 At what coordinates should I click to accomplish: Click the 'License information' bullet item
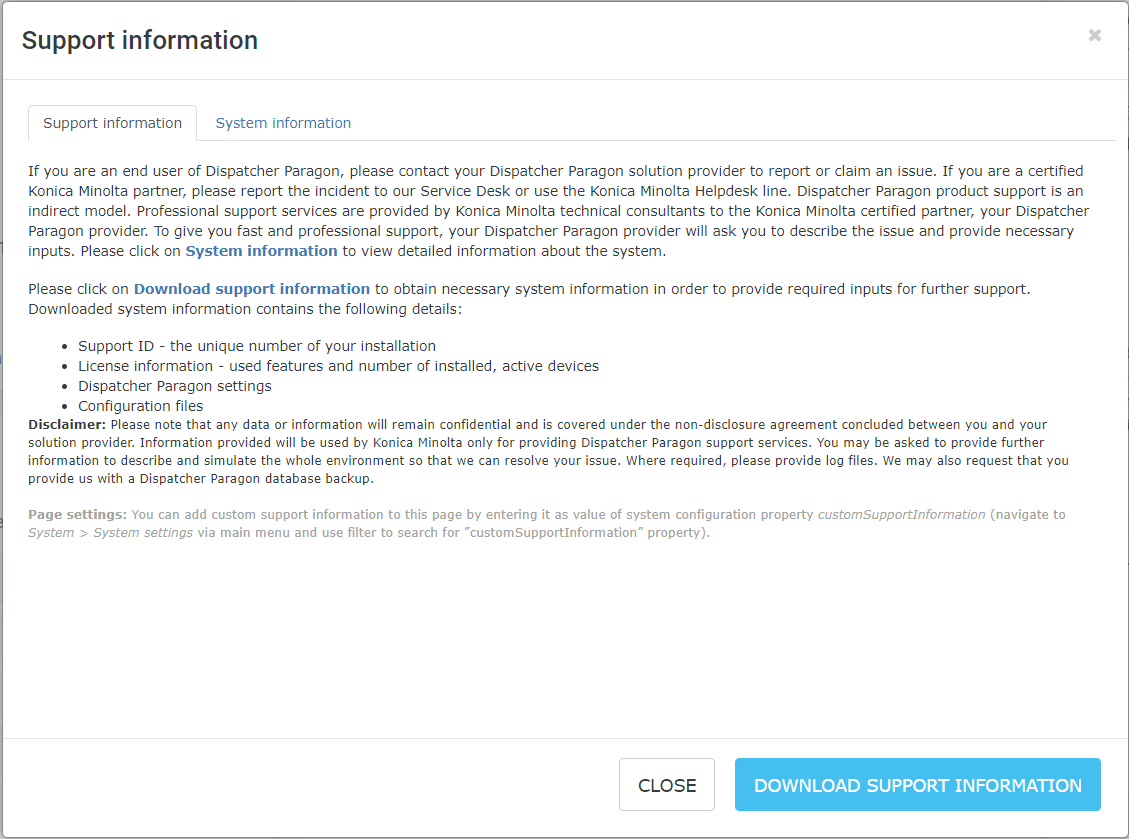tap(338, 367)
